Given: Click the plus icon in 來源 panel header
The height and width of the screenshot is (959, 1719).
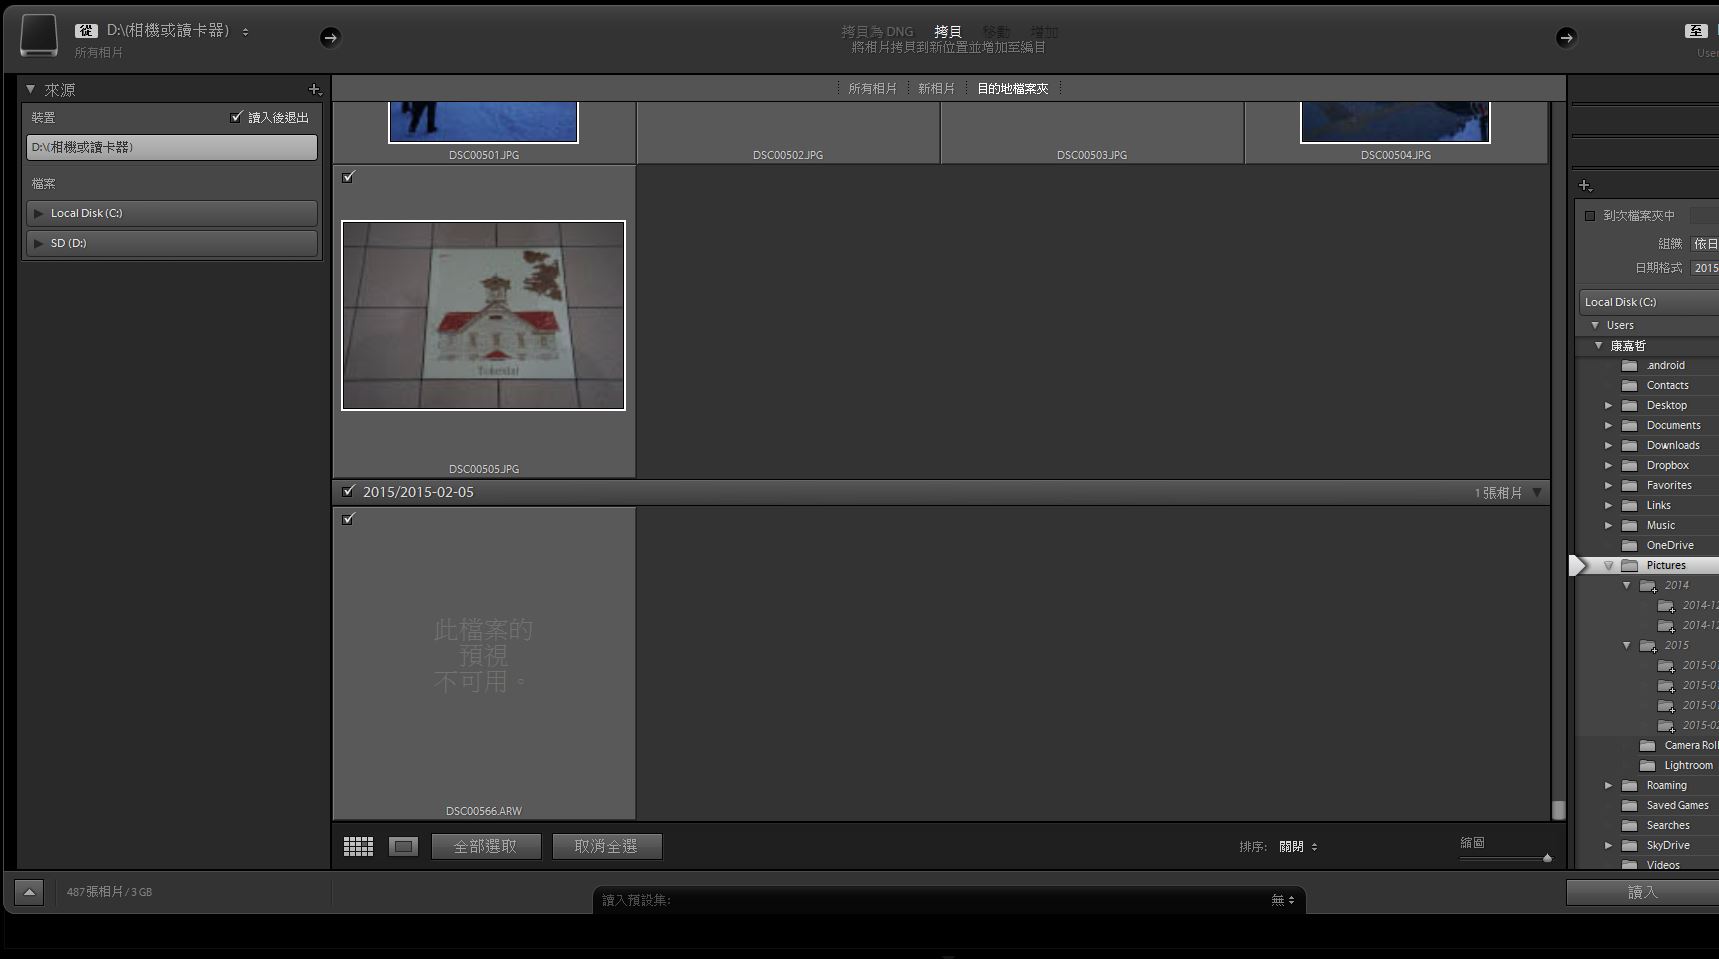Looking at the screenshot, I should point(314,89).
